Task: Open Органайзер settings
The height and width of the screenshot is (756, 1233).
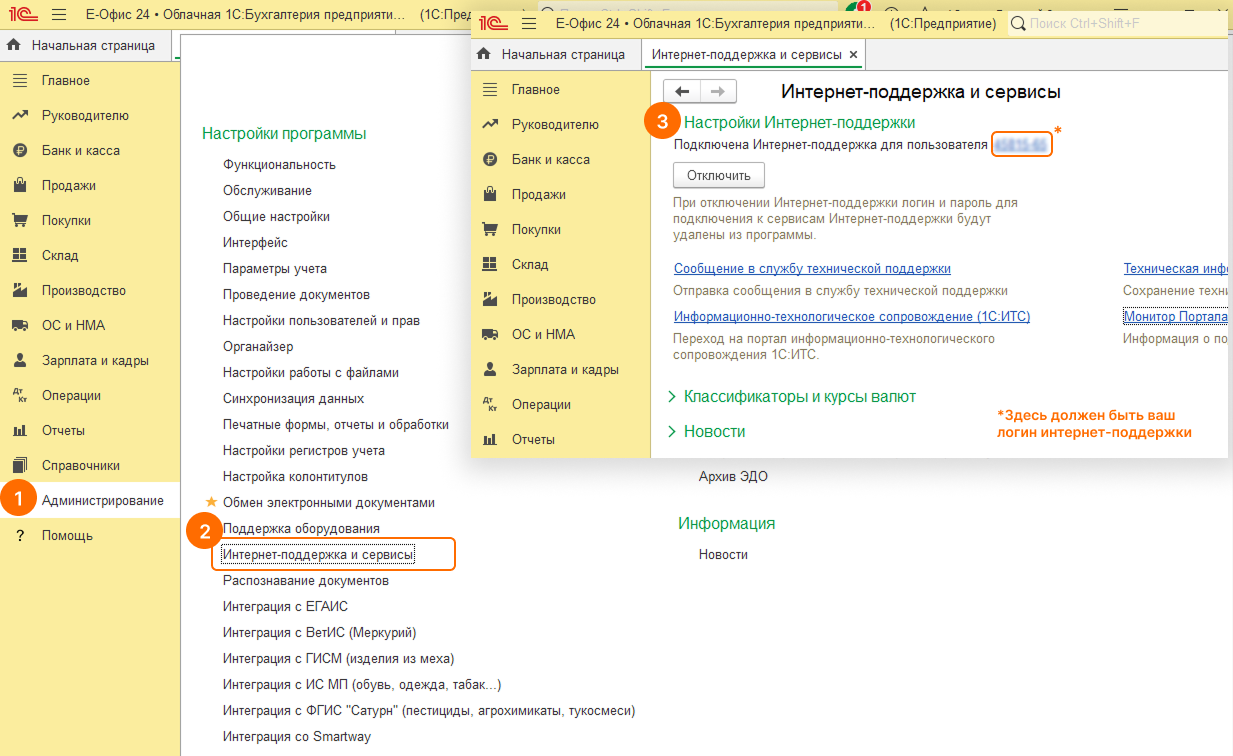Action: coord(258,347)
